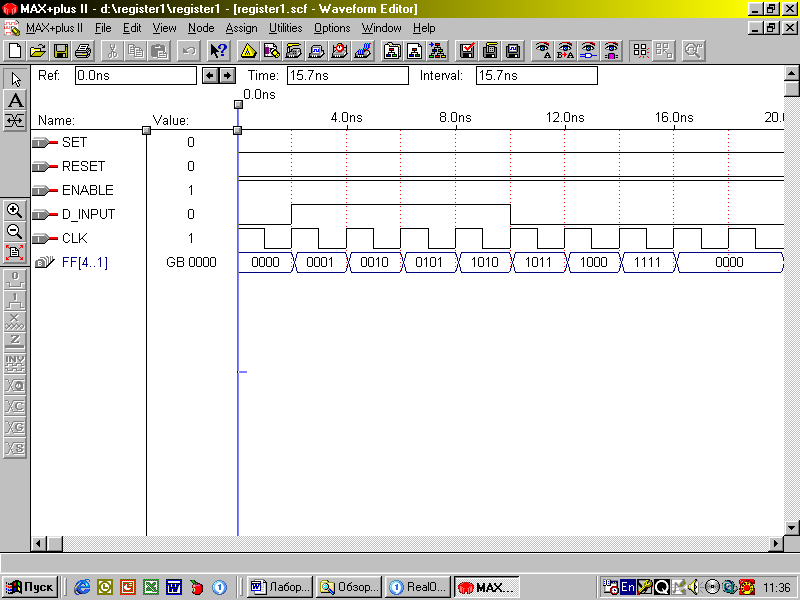Click the Zoom Out magnifier tool
This screenshot has width=800, height=600.
pyautogui.click(x=15, y=231)
